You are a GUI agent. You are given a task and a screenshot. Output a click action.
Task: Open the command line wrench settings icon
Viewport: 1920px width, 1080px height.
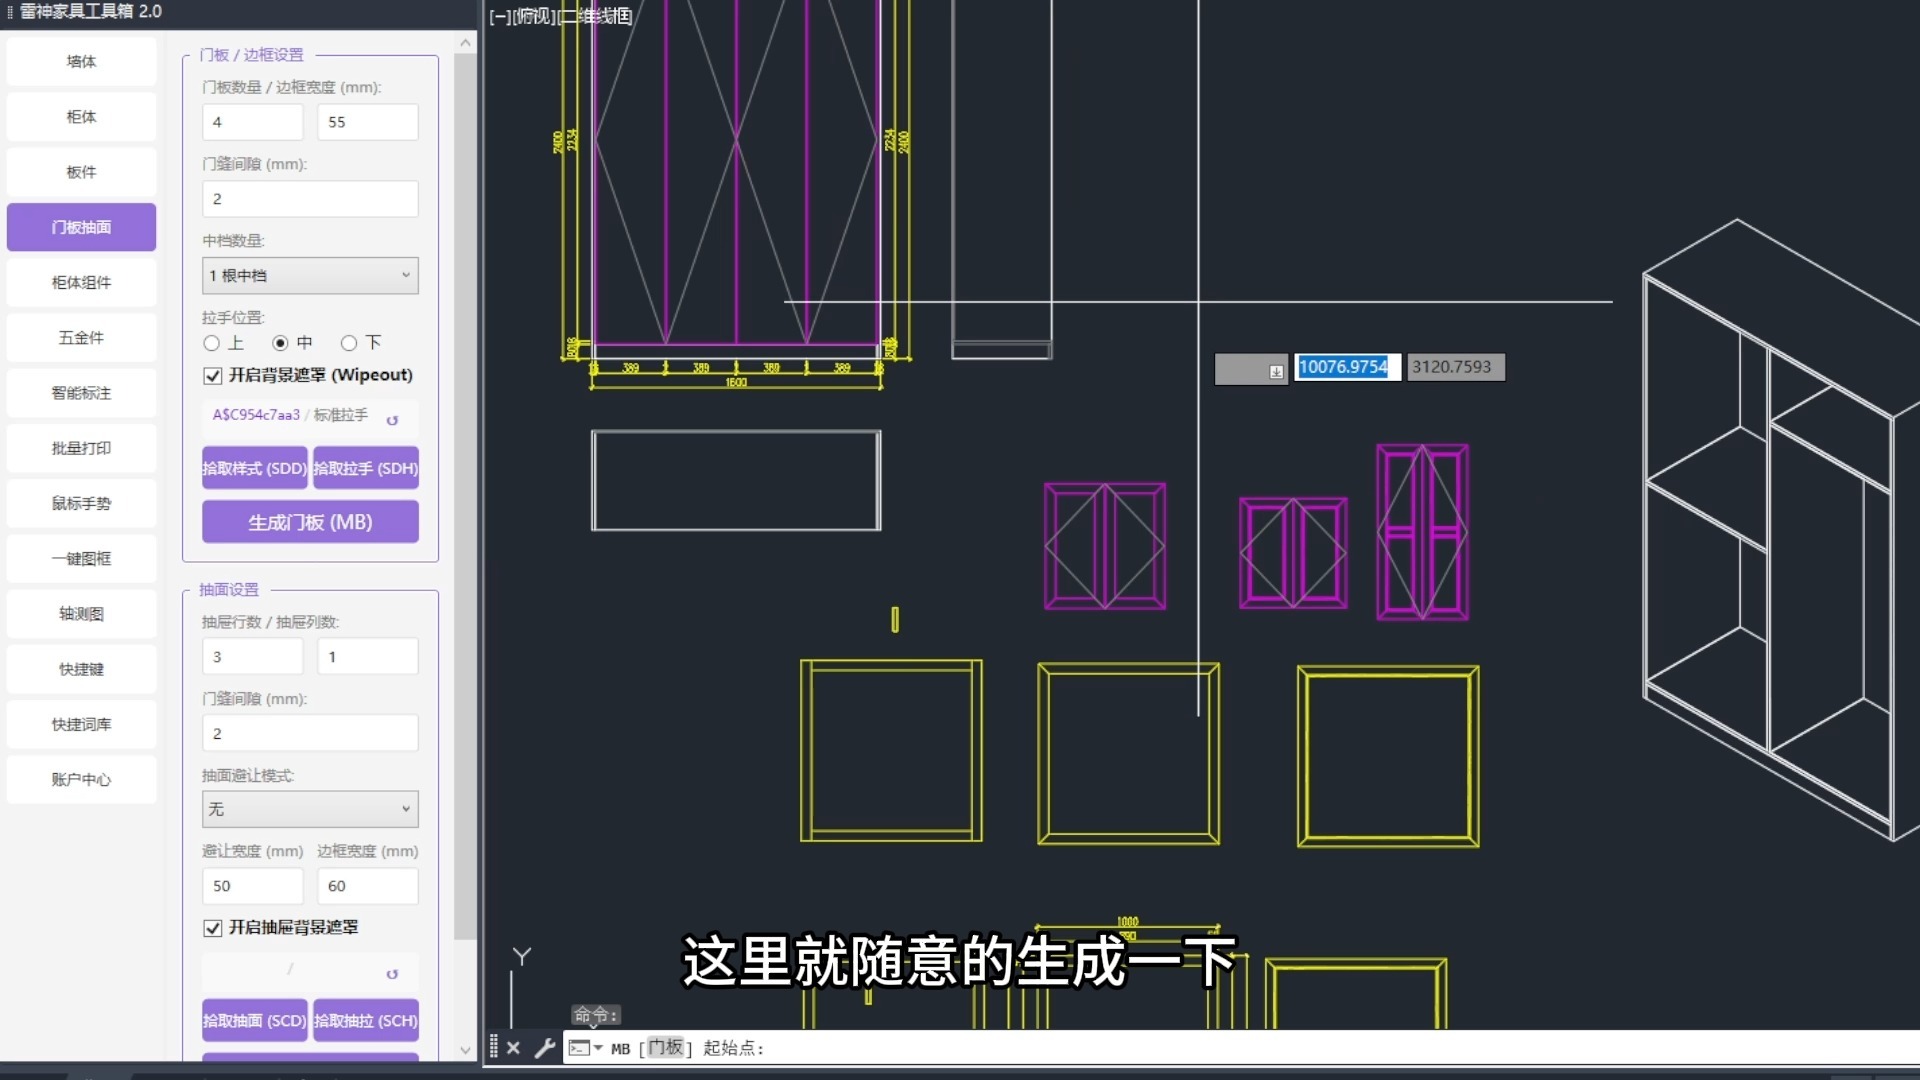545,1048
